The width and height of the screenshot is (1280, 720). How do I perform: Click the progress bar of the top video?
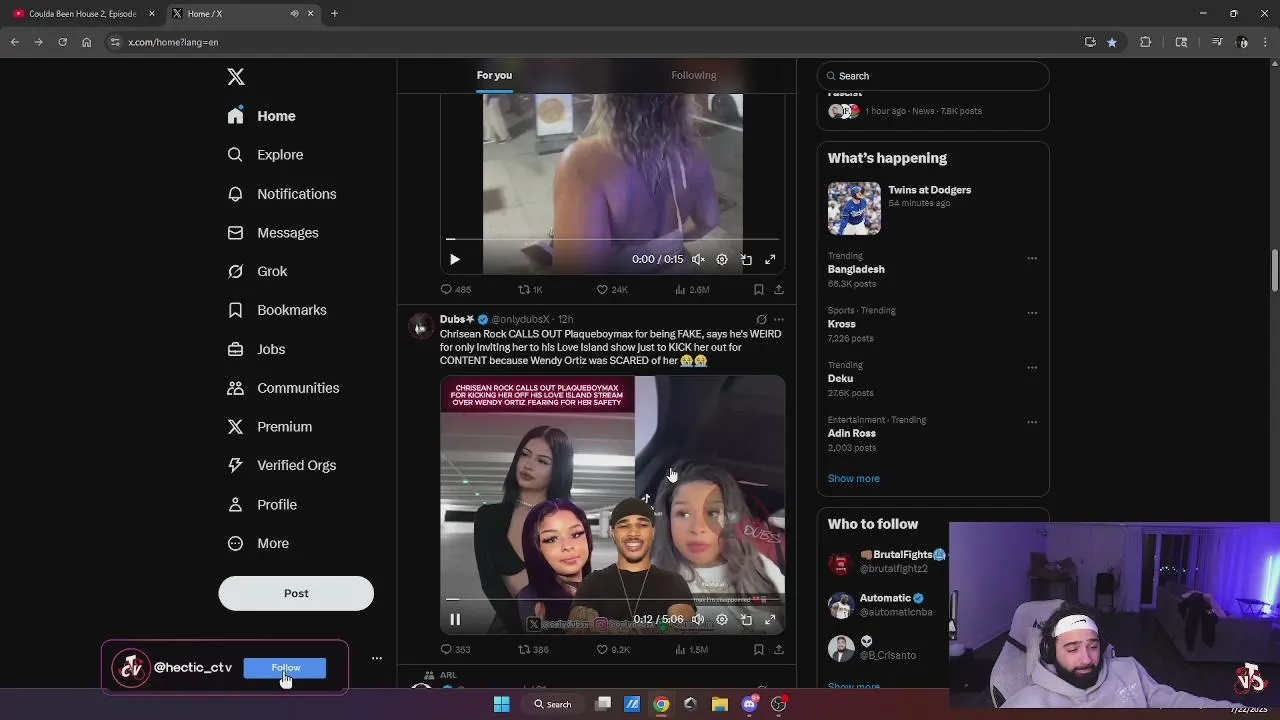click(x=612, y=240)
